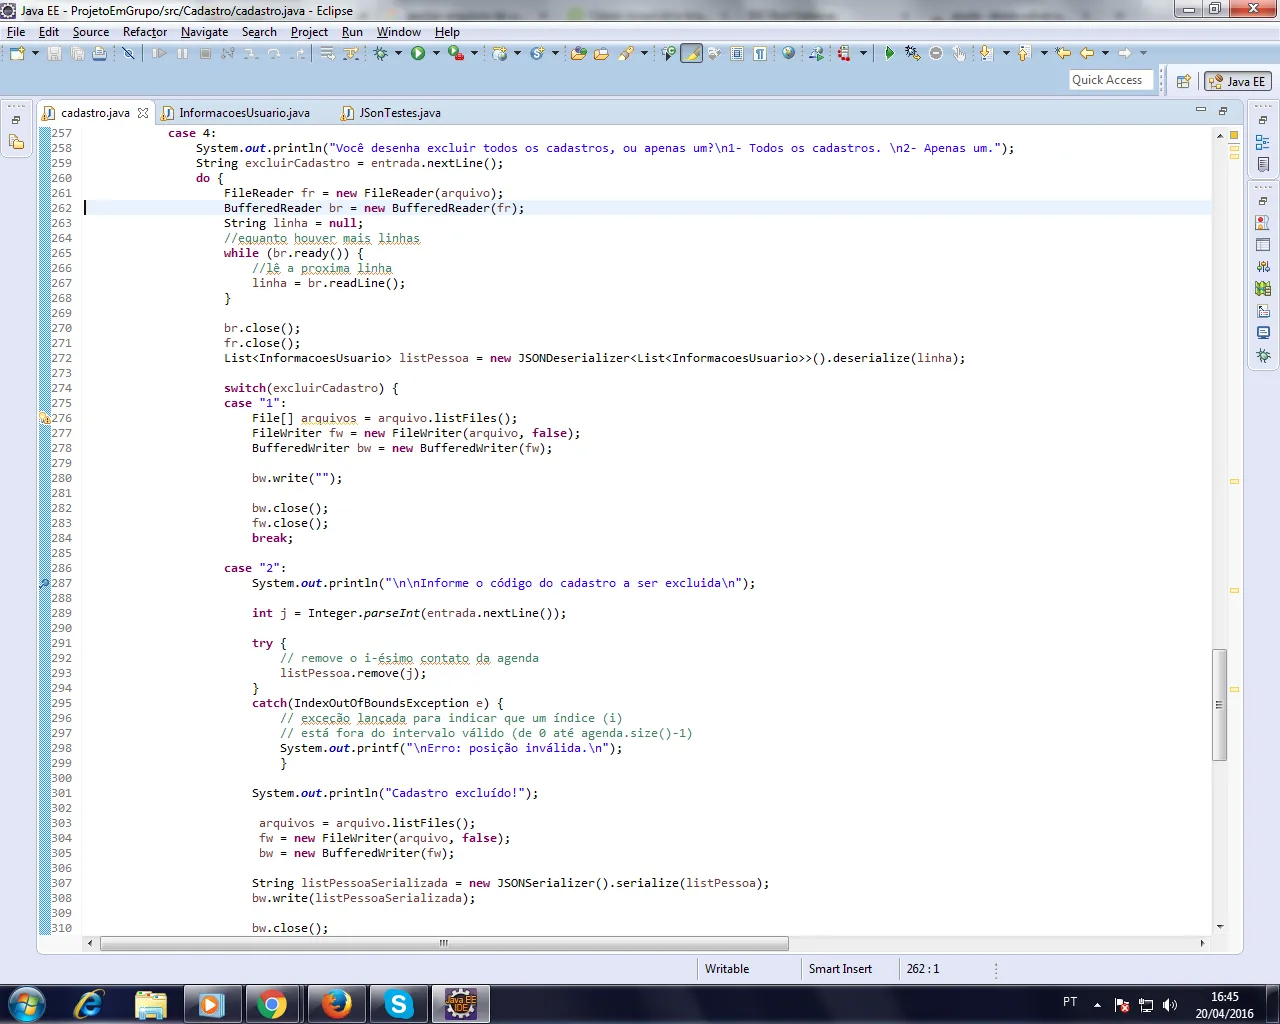Click the Debug bug icon in toolbar
This screenshot has height=1024, width=1280.
(381, 53)
